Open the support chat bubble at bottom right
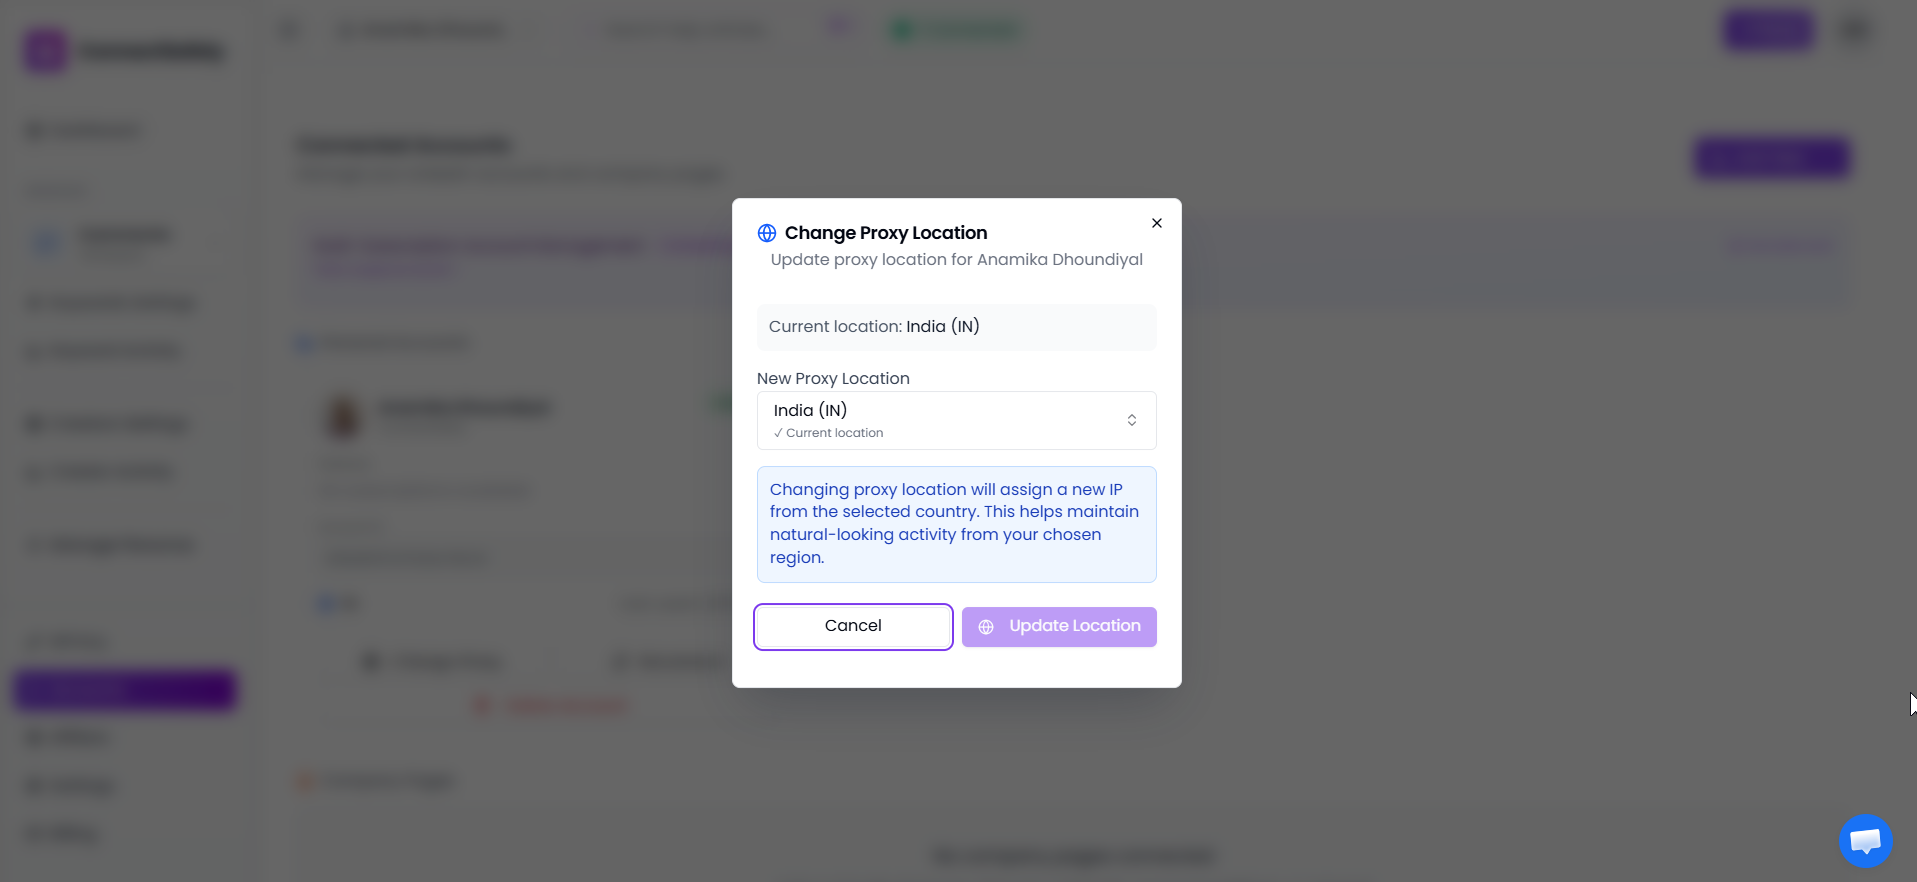Viewport: 1917px width, 882px height. 1864,840
